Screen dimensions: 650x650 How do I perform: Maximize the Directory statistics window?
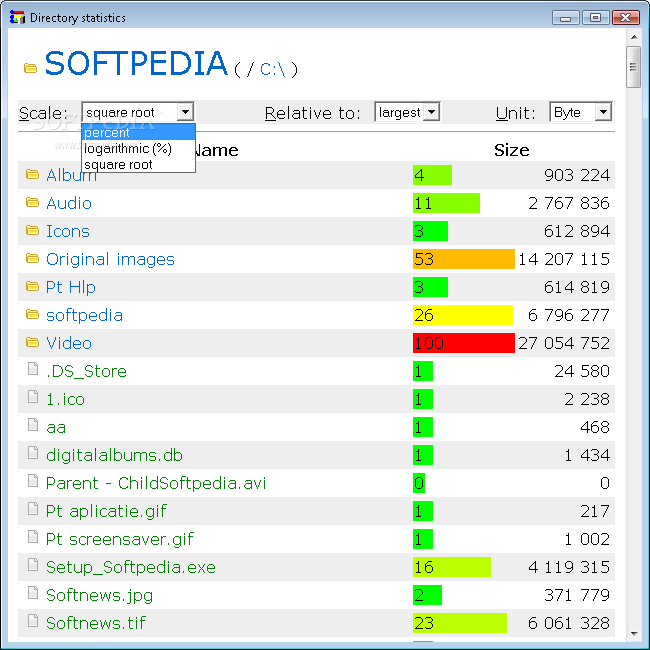coord(595,17)
